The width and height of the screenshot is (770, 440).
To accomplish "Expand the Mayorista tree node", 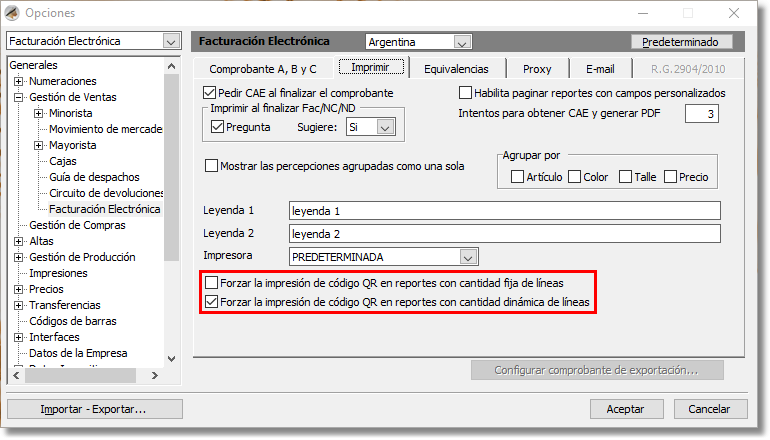I will coord(38,145).
